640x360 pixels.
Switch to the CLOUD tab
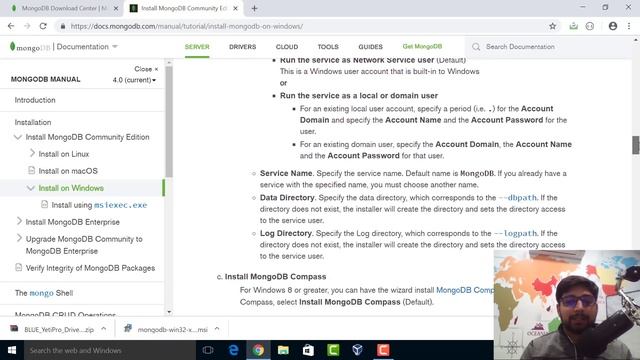click(287, 47)
